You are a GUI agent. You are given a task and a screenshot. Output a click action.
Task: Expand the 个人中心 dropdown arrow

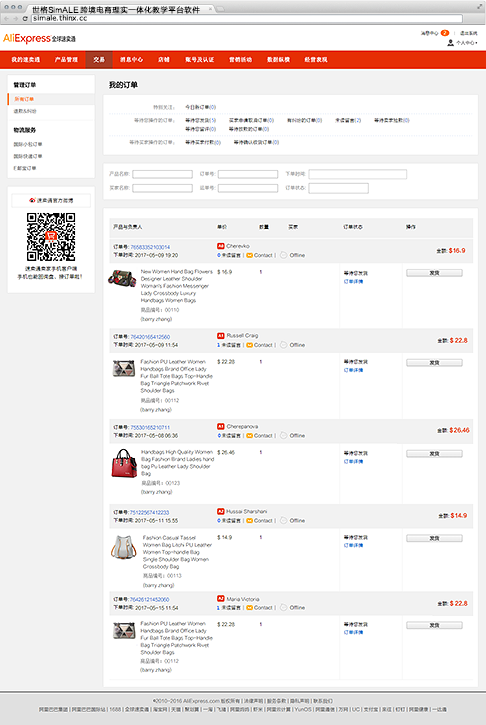pos(476,43)
